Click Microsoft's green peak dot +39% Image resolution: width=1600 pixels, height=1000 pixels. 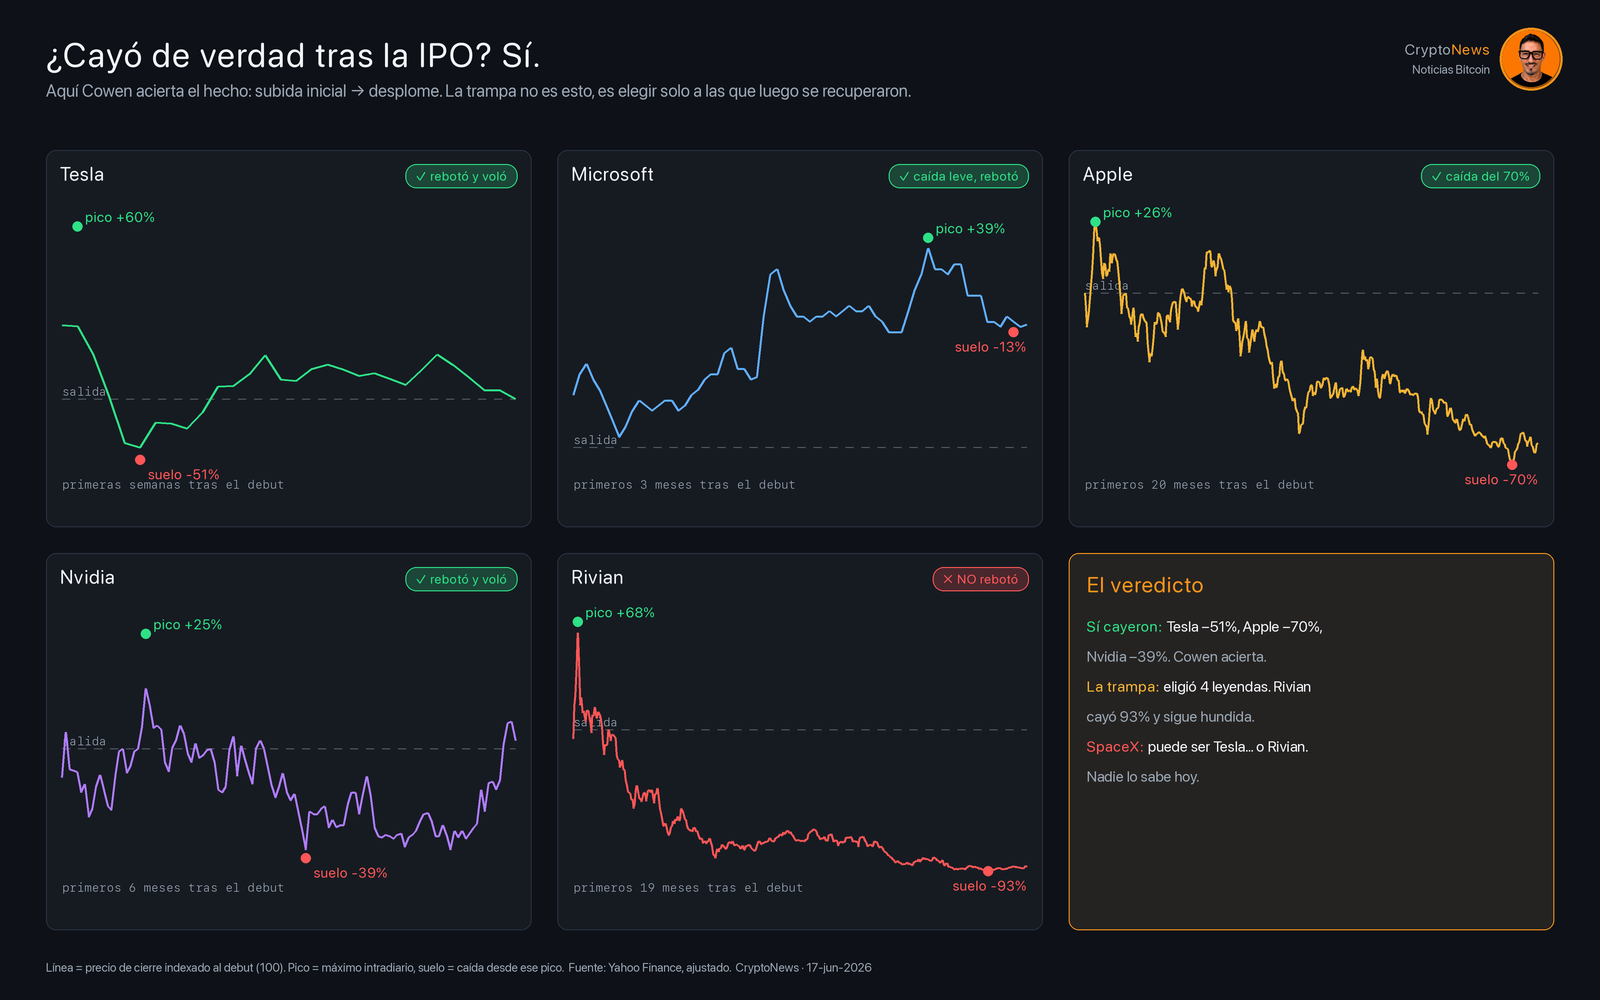pyautogui.click(x=928, y=238)
